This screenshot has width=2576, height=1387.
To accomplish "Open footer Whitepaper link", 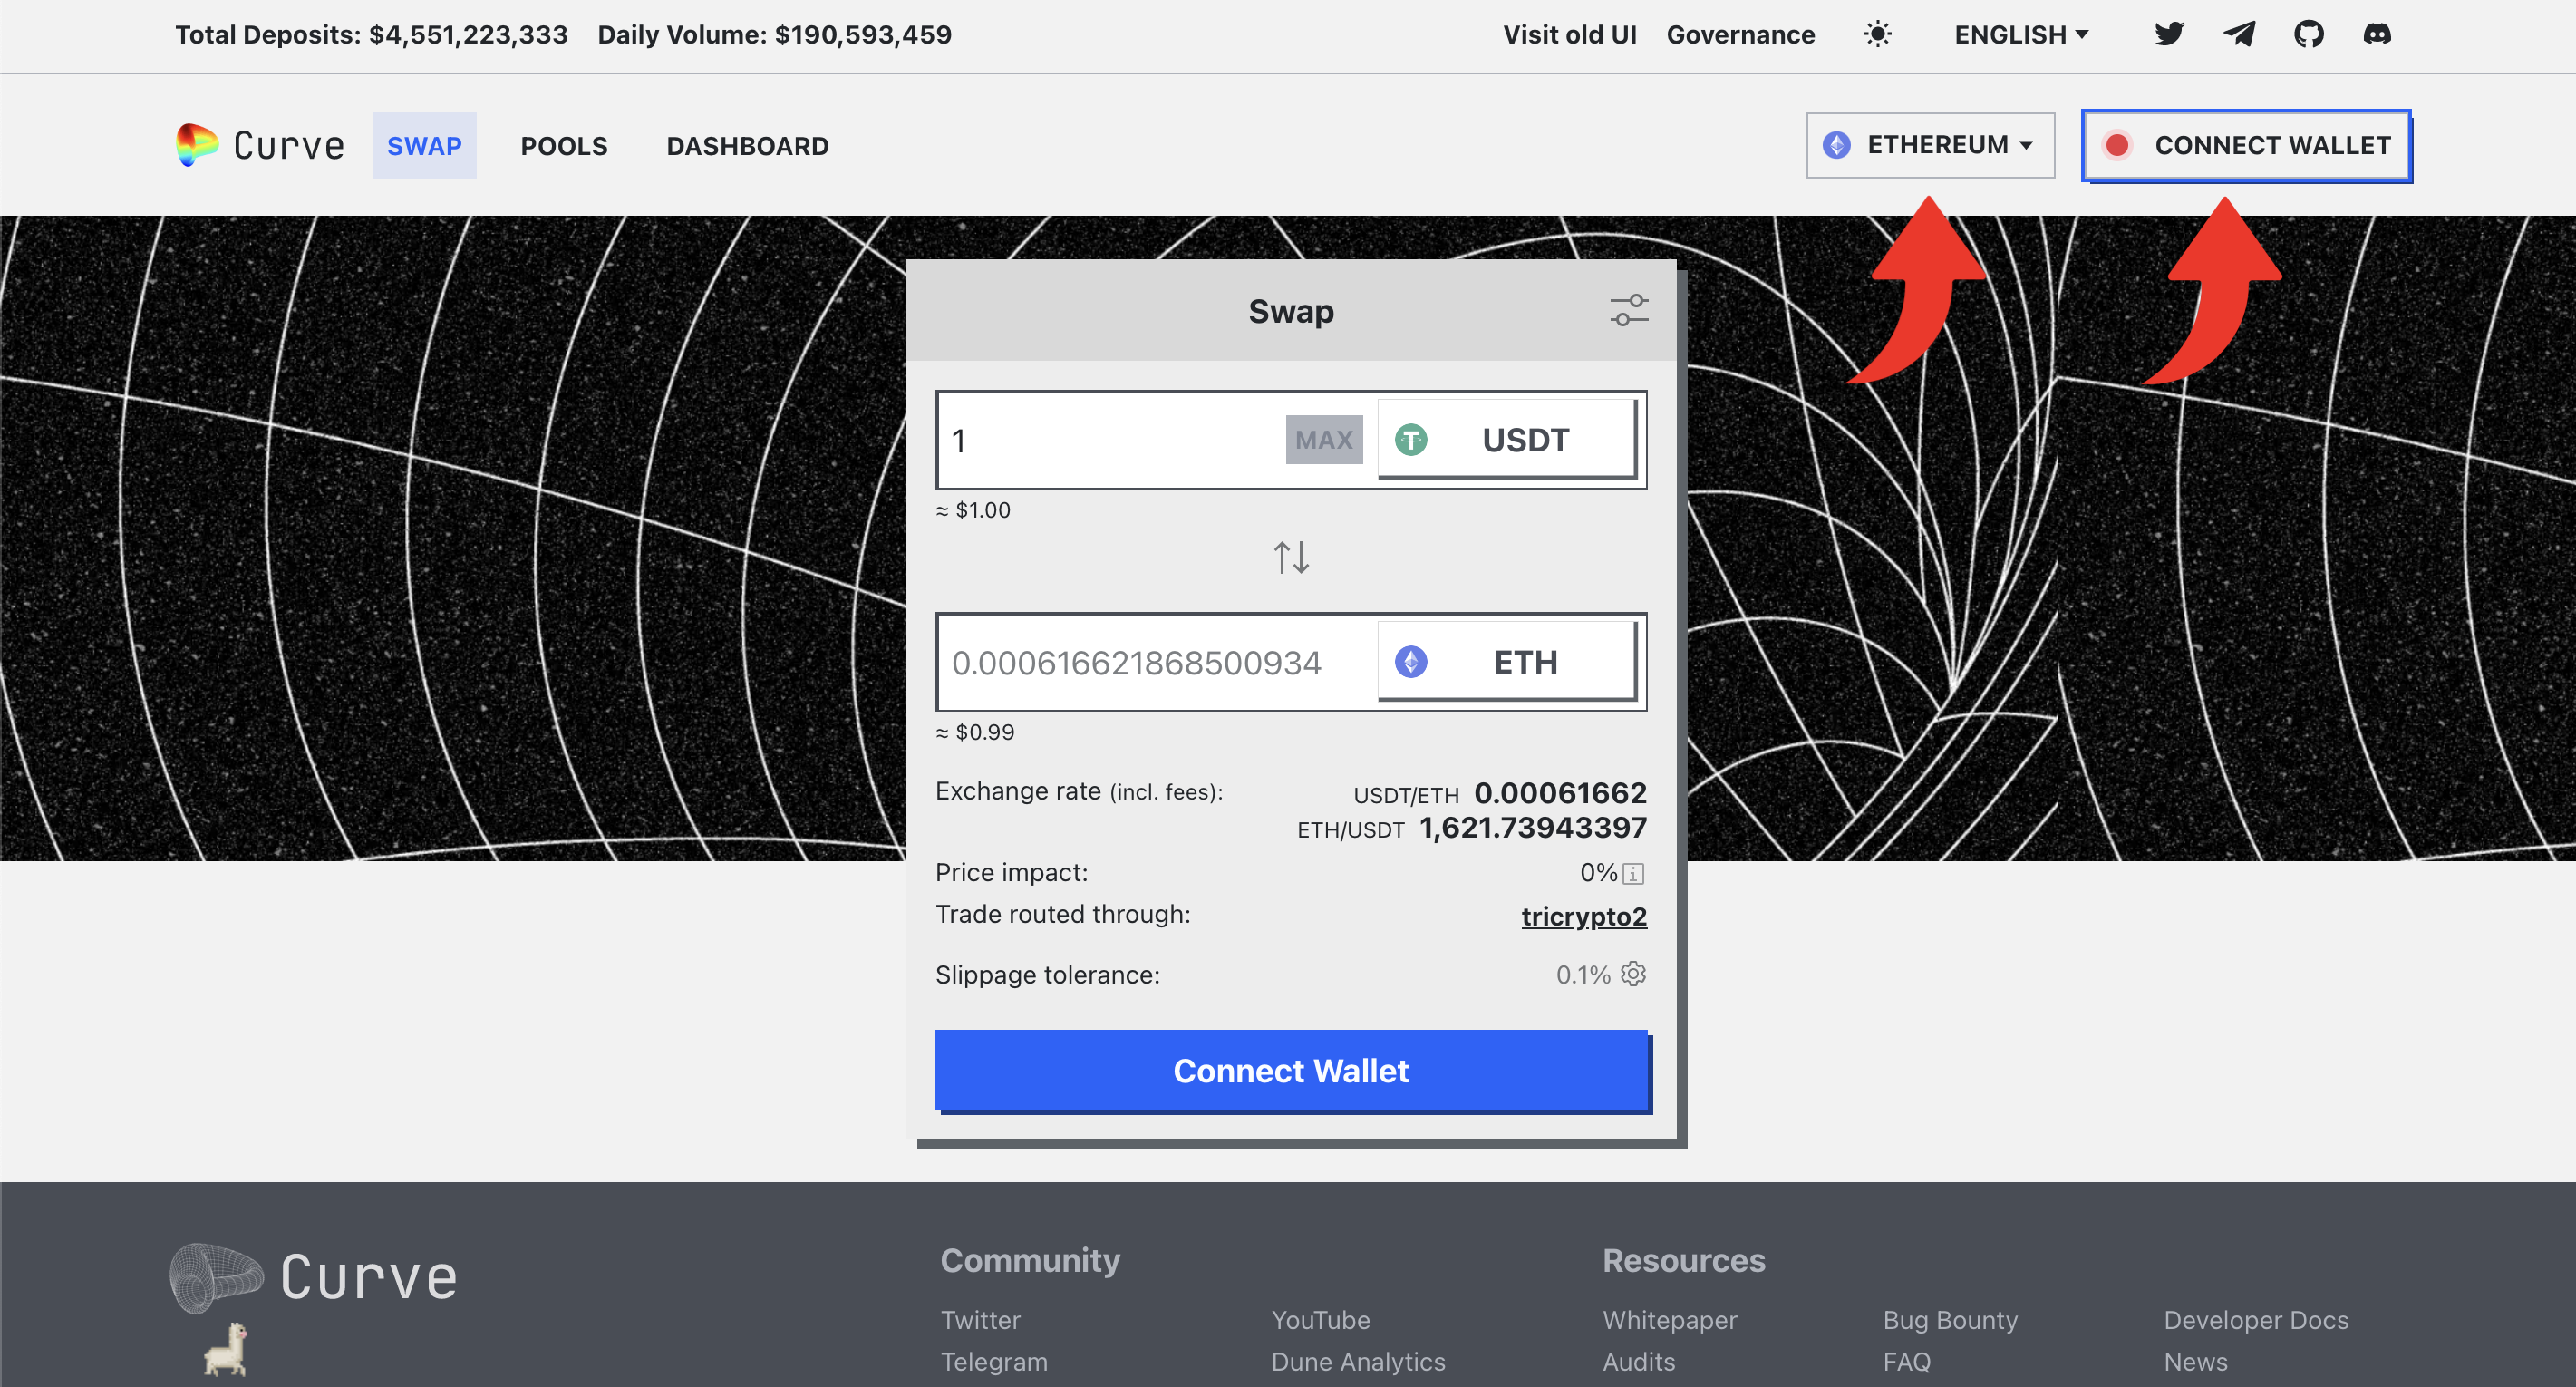I will [x=1669, y=1320].
